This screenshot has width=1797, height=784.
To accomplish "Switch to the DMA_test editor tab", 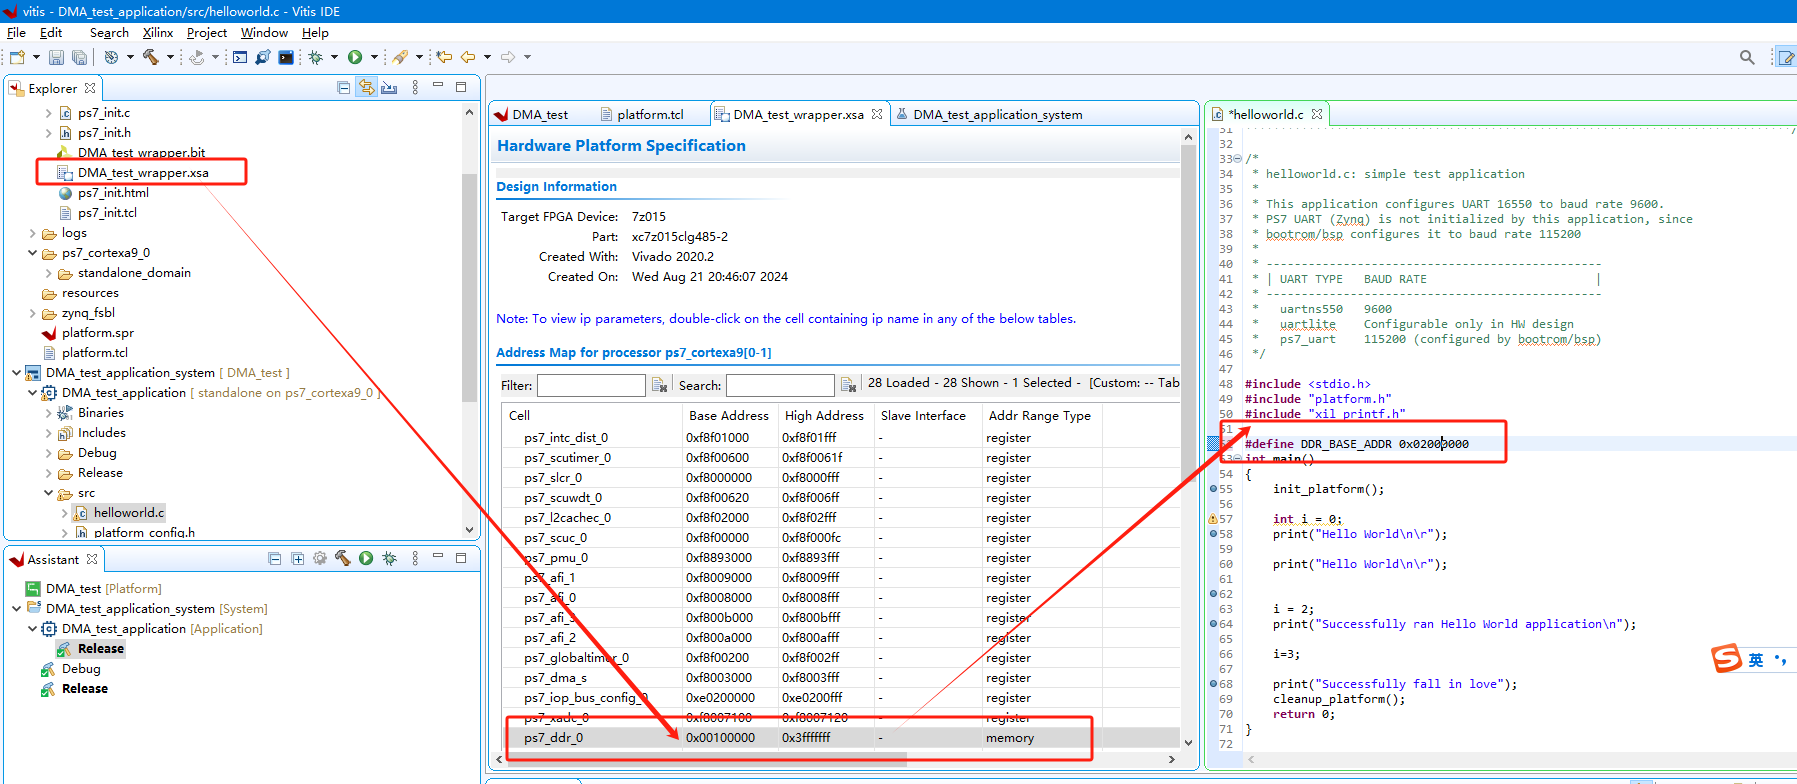I will pos(531,114).
